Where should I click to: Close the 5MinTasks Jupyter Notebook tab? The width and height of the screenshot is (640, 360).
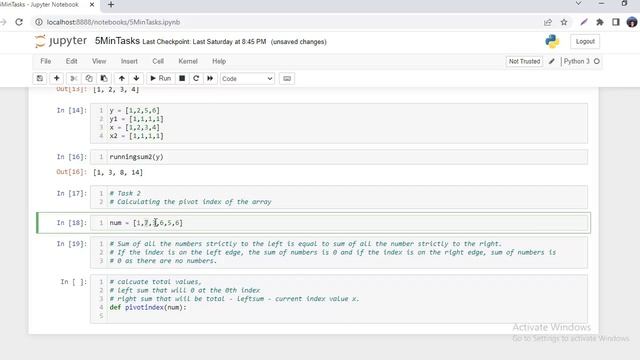(92, 4)
